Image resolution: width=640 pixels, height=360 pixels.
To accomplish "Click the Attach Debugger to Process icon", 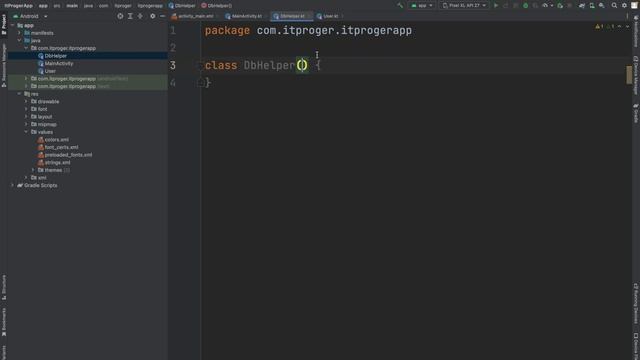I will click(560, 6).
